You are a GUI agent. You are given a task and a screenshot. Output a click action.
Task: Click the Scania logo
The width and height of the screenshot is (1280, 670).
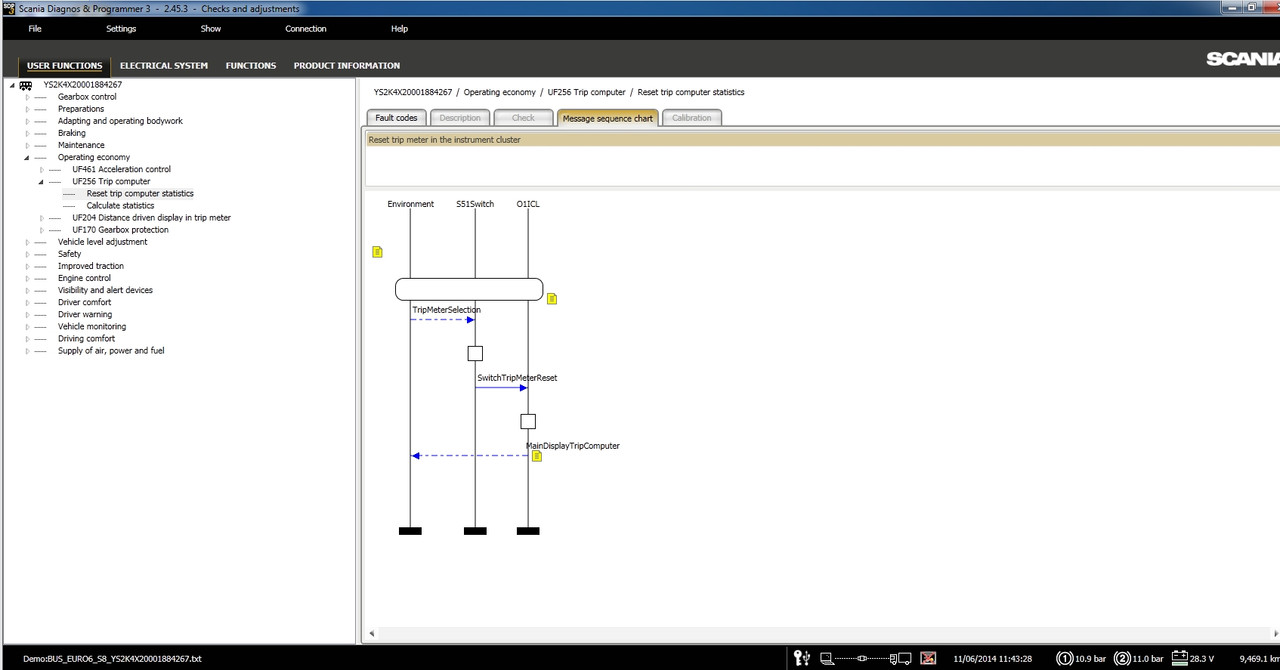[x=1241, y=59]
